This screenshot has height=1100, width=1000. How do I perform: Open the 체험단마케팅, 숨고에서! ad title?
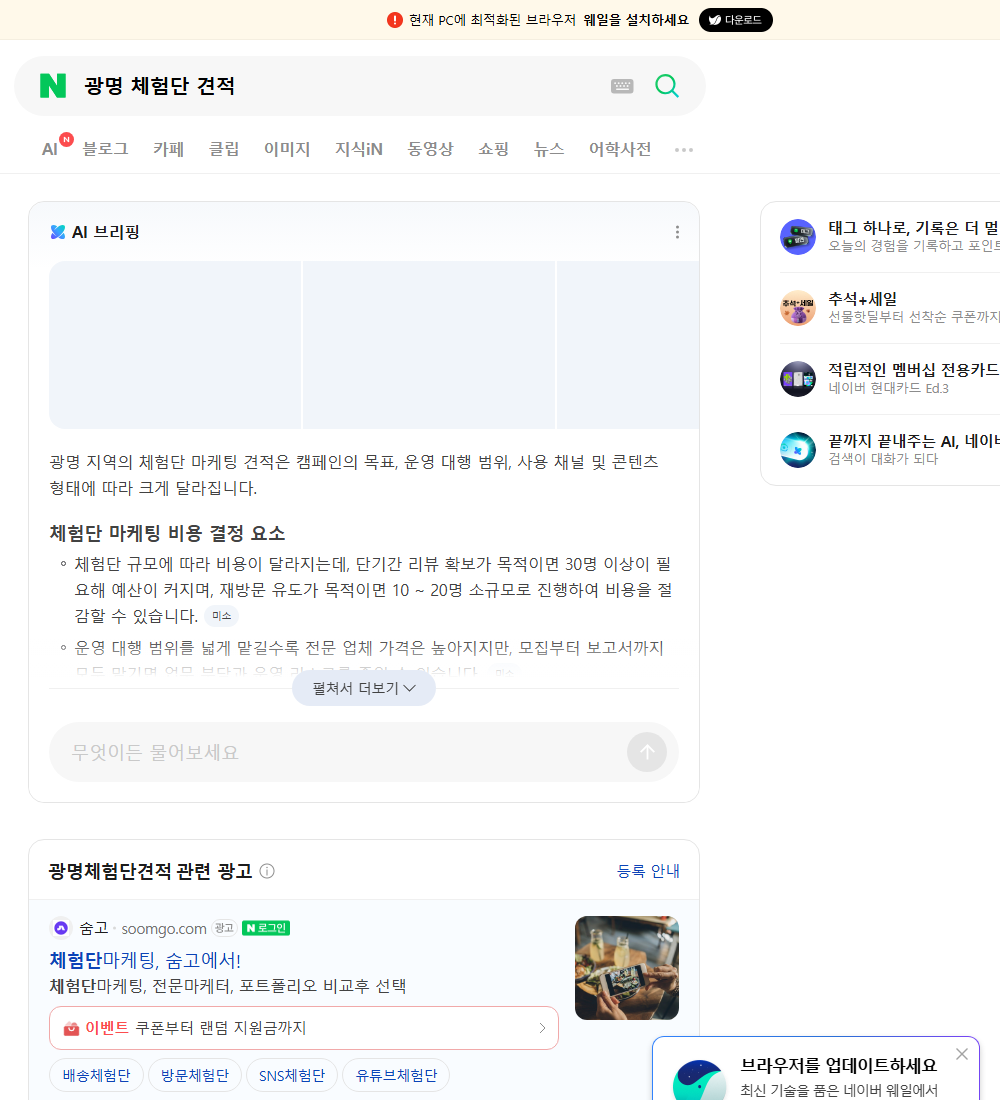145,960
